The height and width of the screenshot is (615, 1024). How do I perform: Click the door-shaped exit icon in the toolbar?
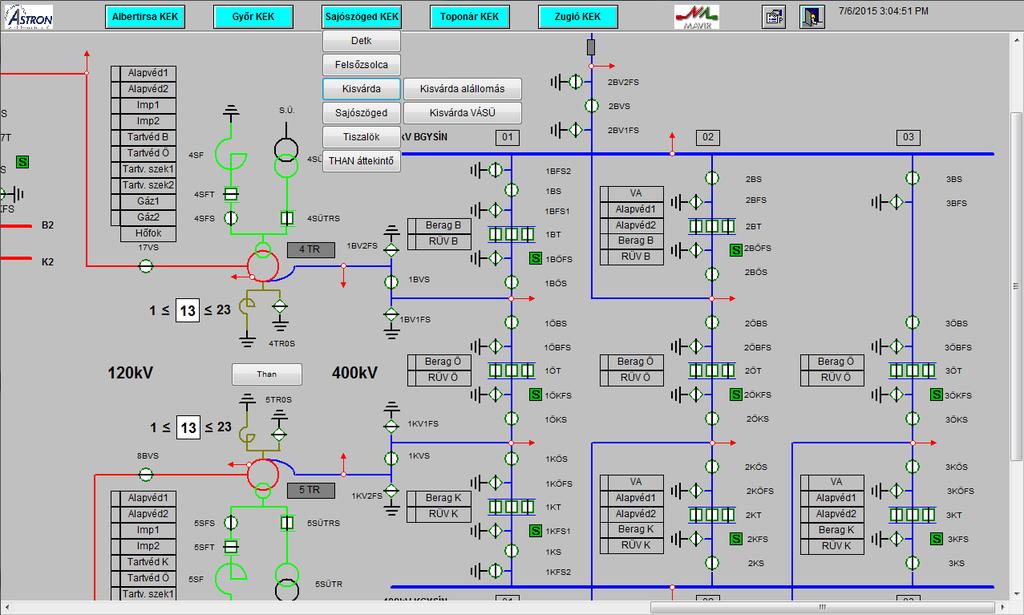click(x=812, y=16)
